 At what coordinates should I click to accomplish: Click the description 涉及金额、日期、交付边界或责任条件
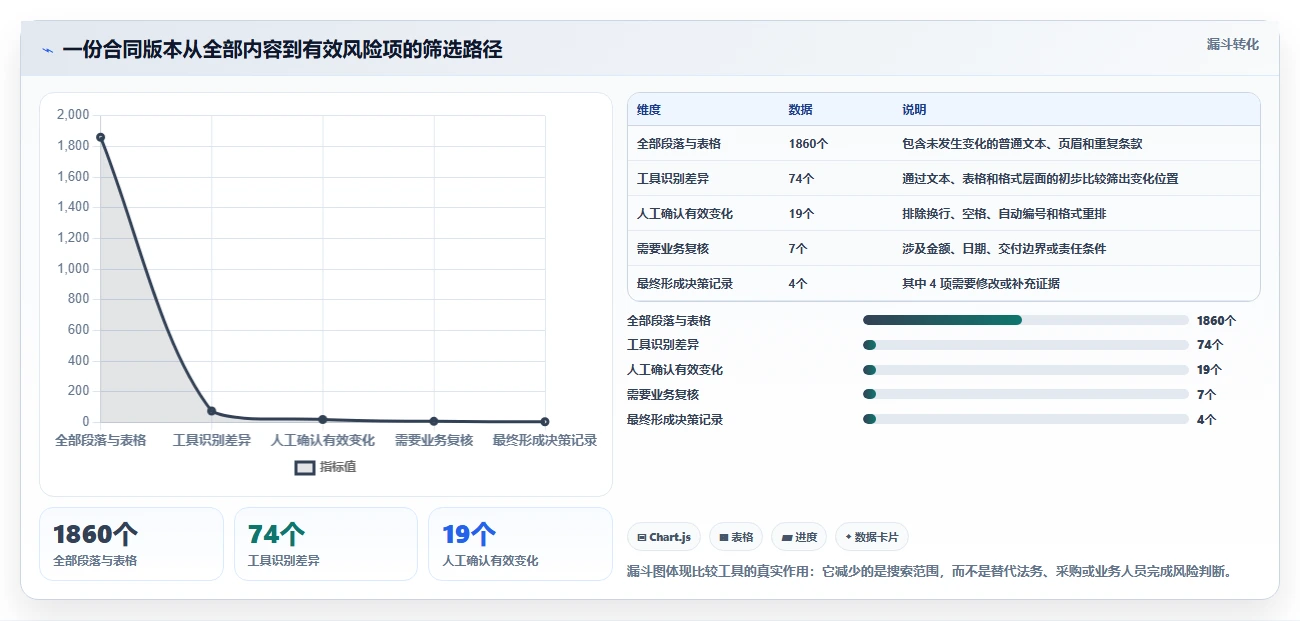coord(1004,249)
